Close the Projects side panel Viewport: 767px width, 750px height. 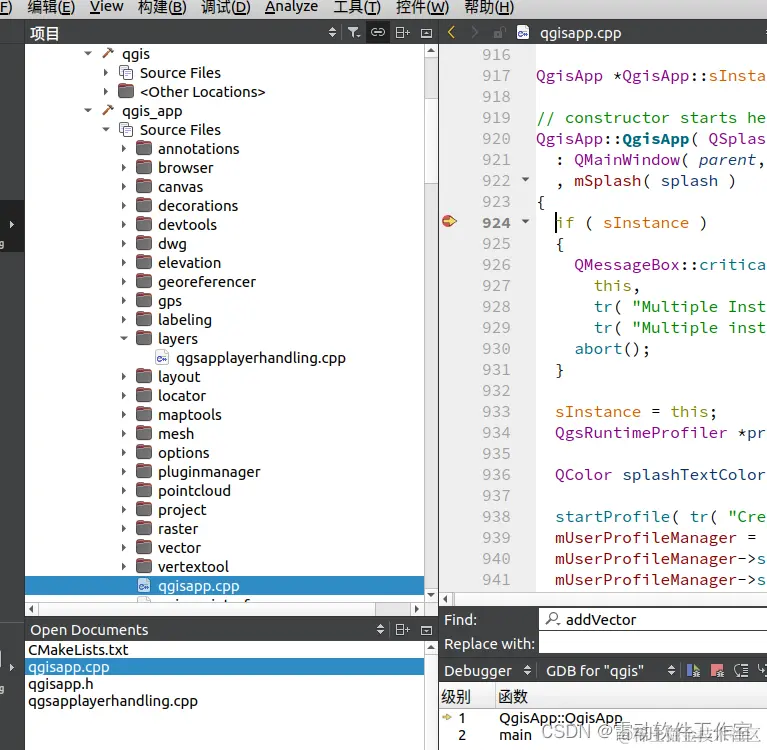pyautogui.click(x=427, y=33)
